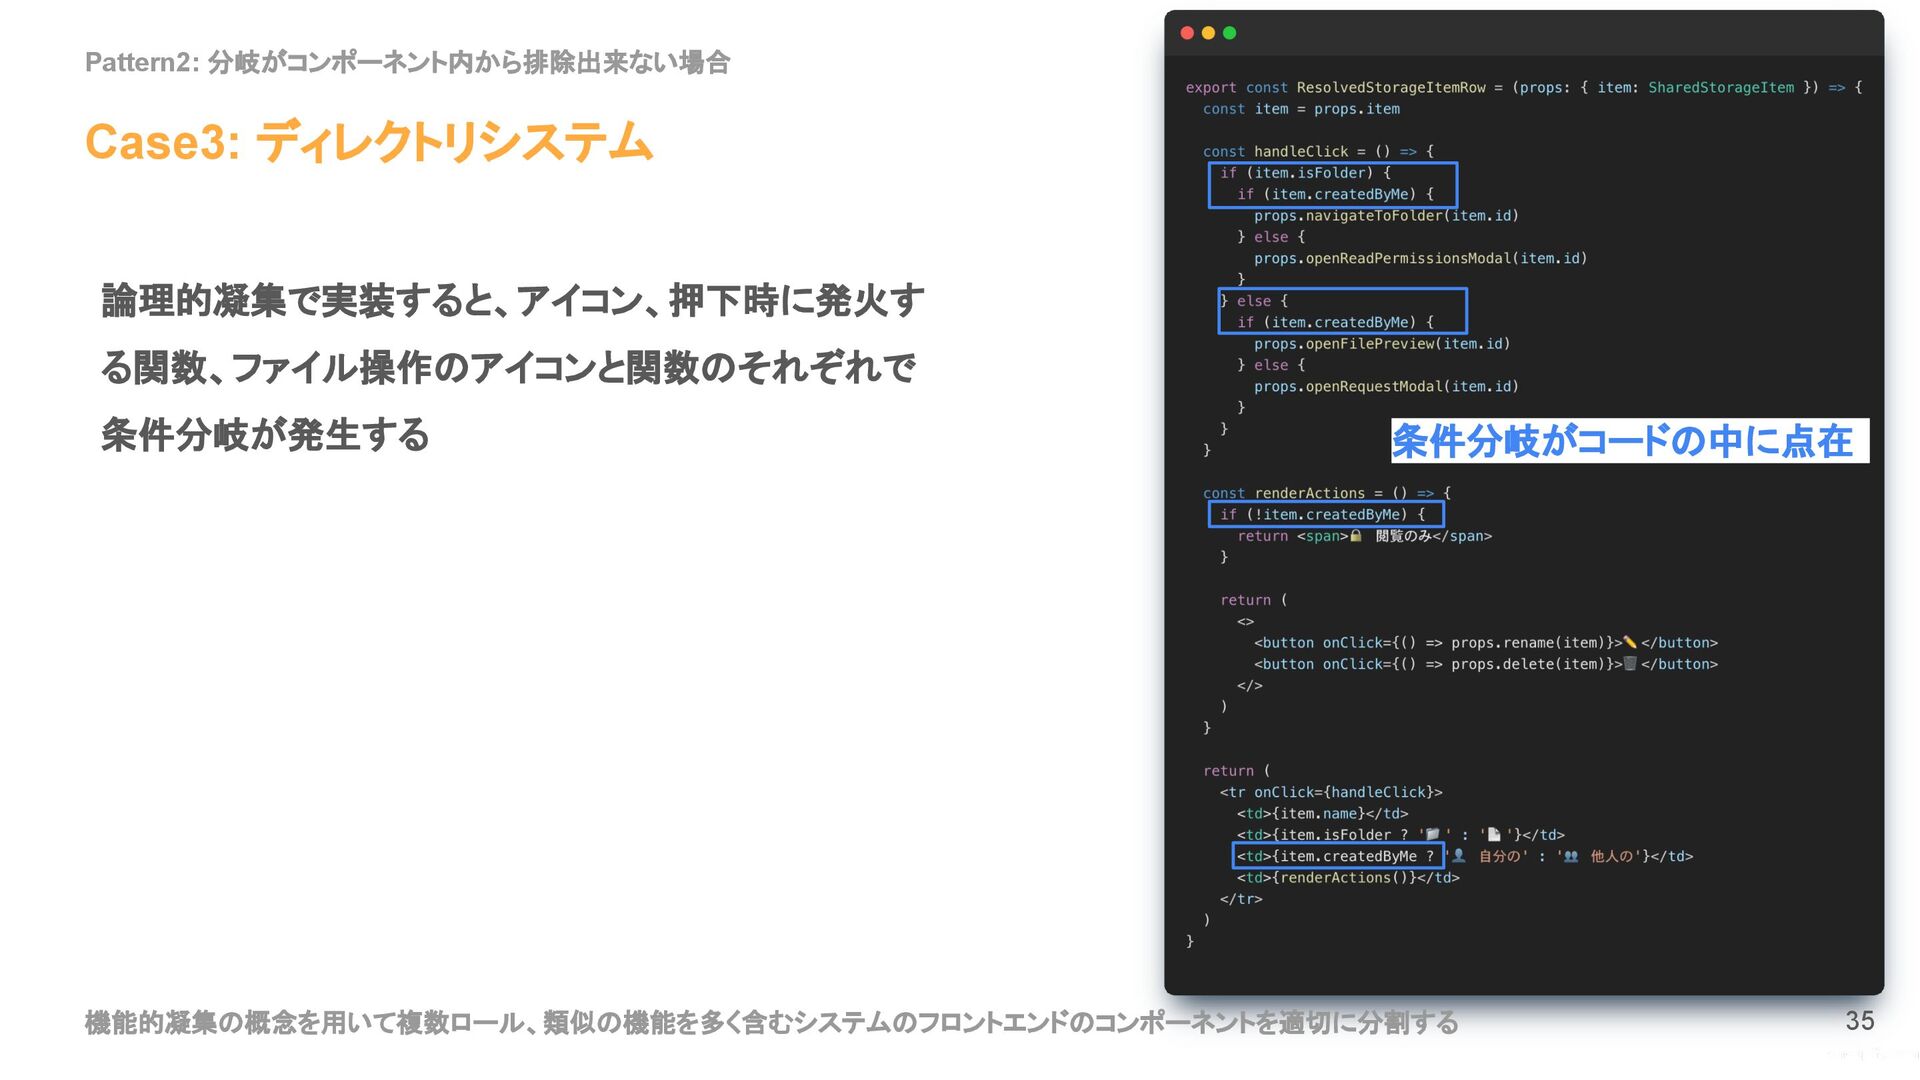Image resolution: width=1920 pixels, height=1080 pixels.
Task: Click the highlighted if (!item.createdByMe) line
Action: [x=1326, y=514]
